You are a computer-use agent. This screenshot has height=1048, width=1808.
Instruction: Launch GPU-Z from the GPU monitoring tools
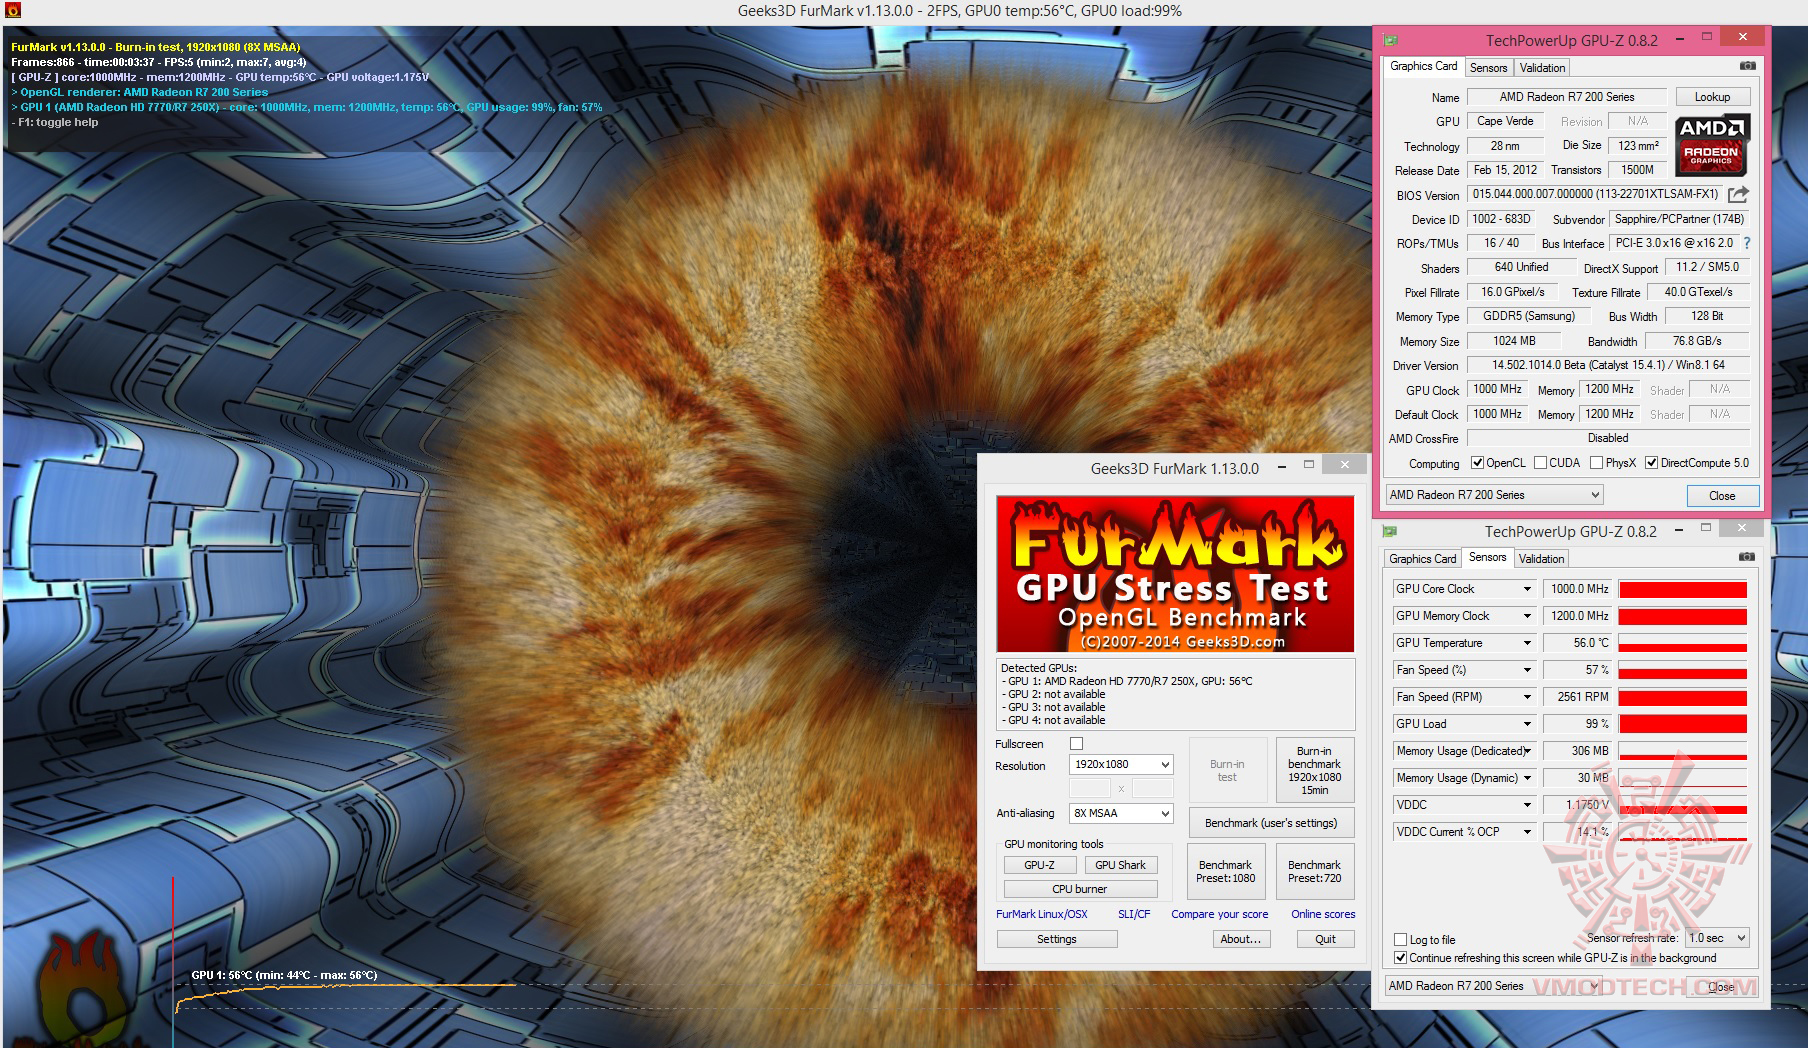[1039, 865]
